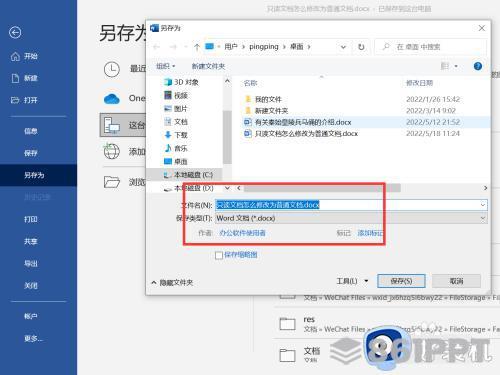500x375 pixels.
Task: Click the 用户 breadcrumb in address bar
Action: click(231, 47)
